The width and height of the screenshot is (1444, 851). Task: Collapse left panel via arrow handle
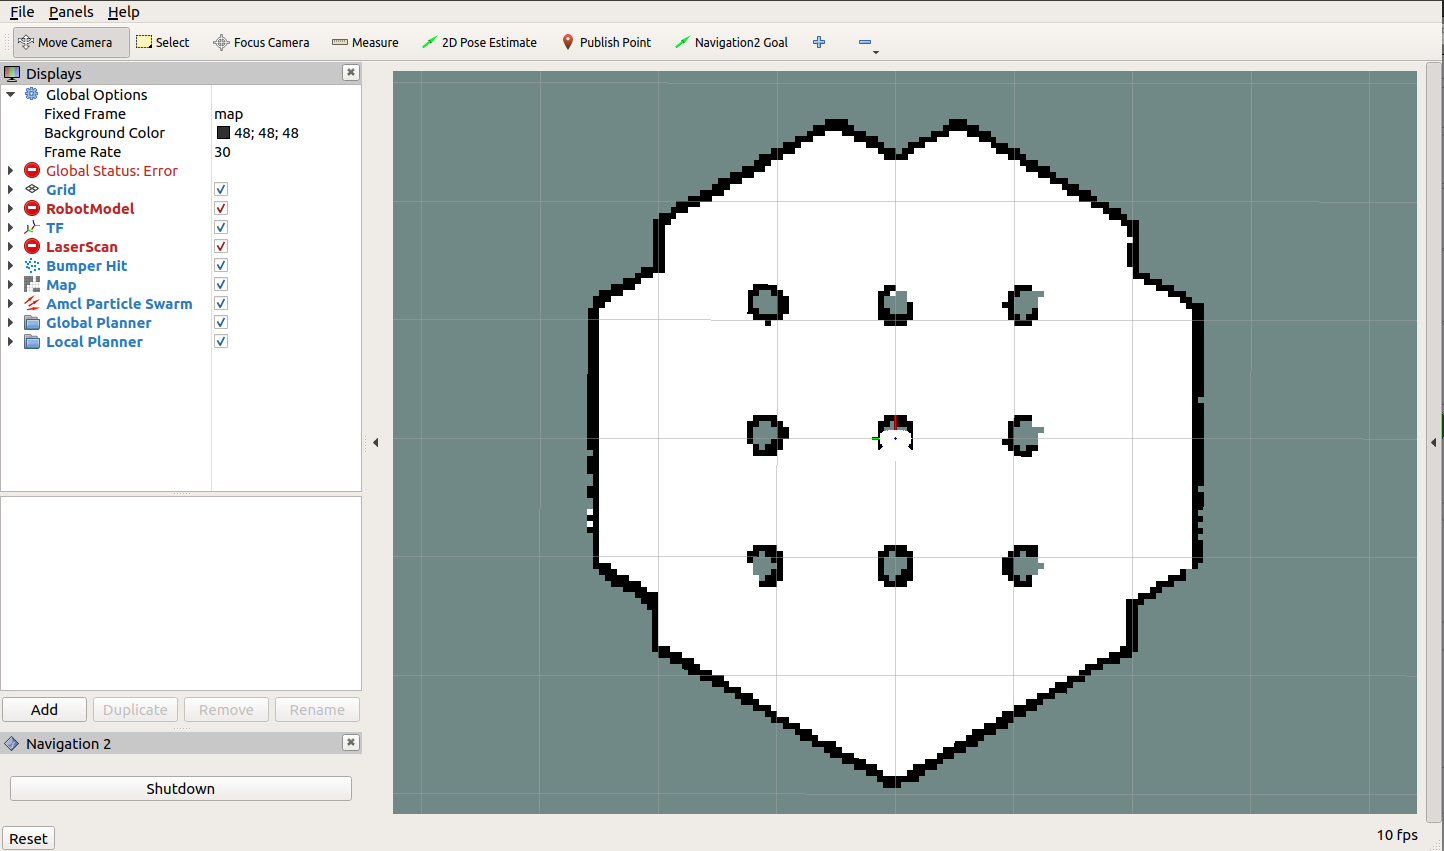[x=376, y=442]
